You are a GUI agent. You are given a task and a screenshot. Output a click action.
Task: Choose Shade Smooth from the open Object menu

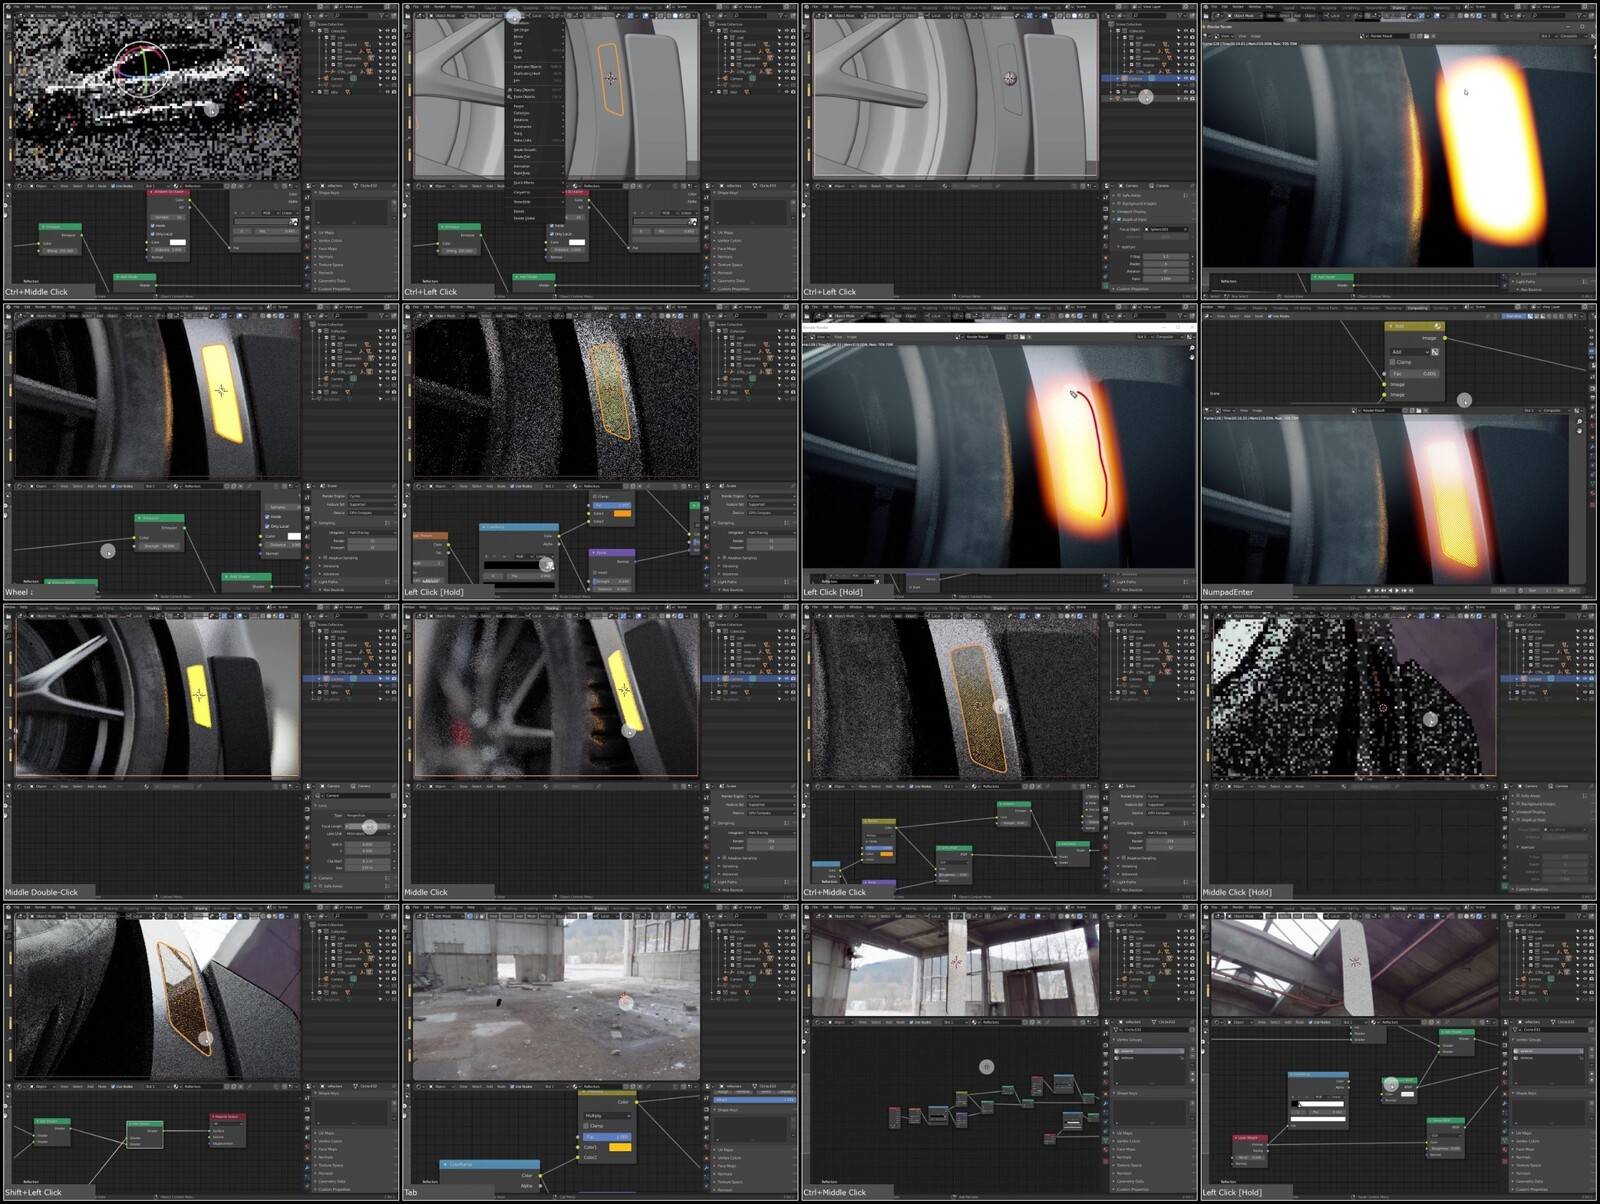coord(524,150)
